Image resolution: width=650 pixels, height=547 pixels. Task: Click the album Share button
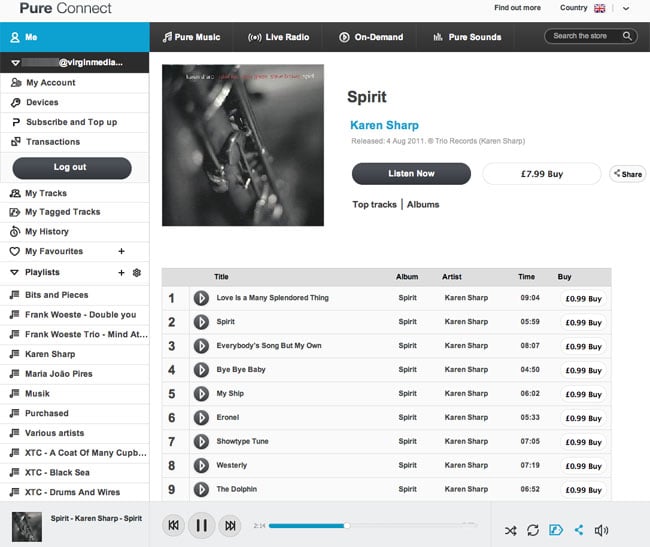click(628, 174)
